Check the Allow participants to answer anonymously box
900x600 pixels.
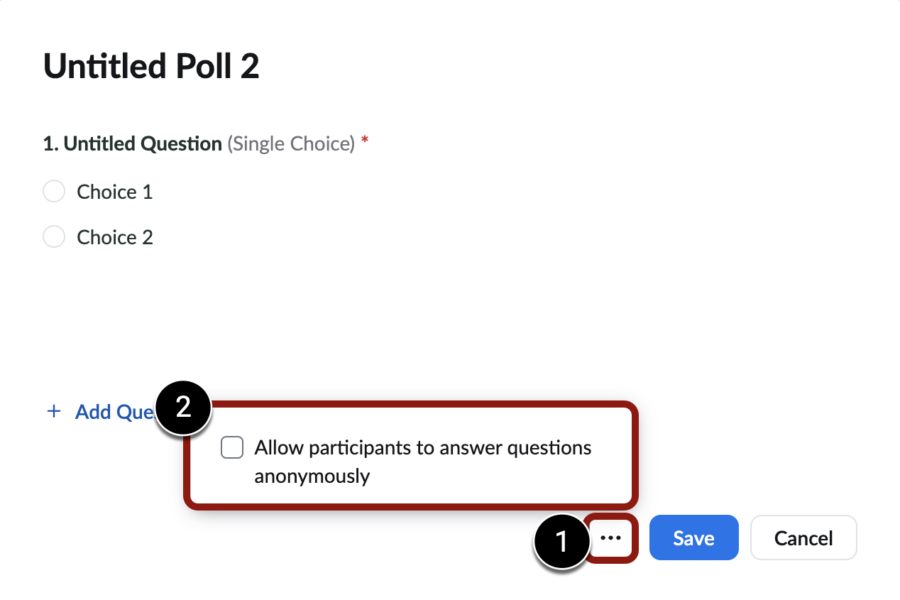[231, 447]
